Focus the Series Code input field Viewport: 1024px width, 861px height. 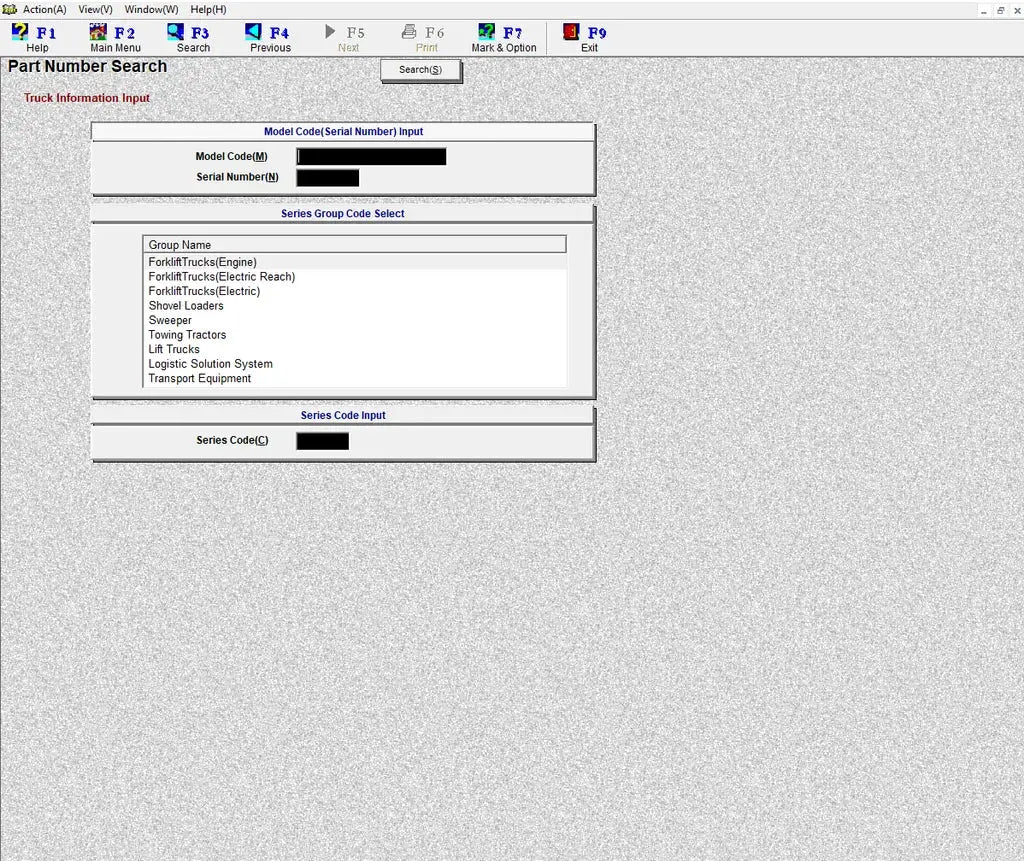click(322, 441)
